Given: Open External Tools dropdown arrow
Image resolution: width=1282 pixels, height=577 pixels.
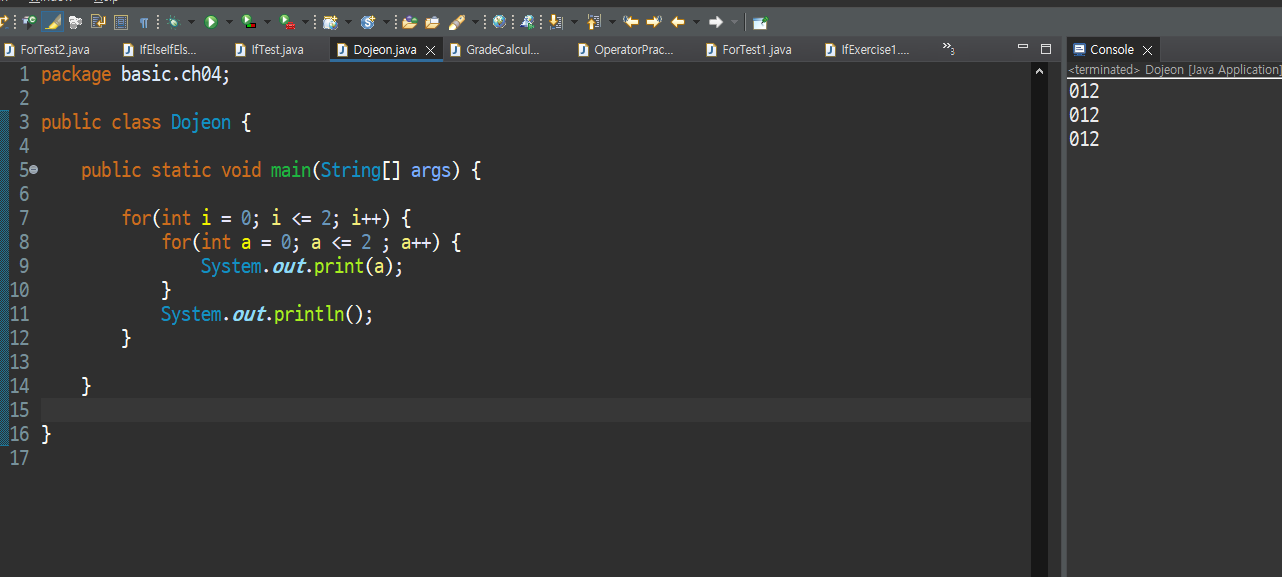Looking at the screenshot, I should 305,22.
